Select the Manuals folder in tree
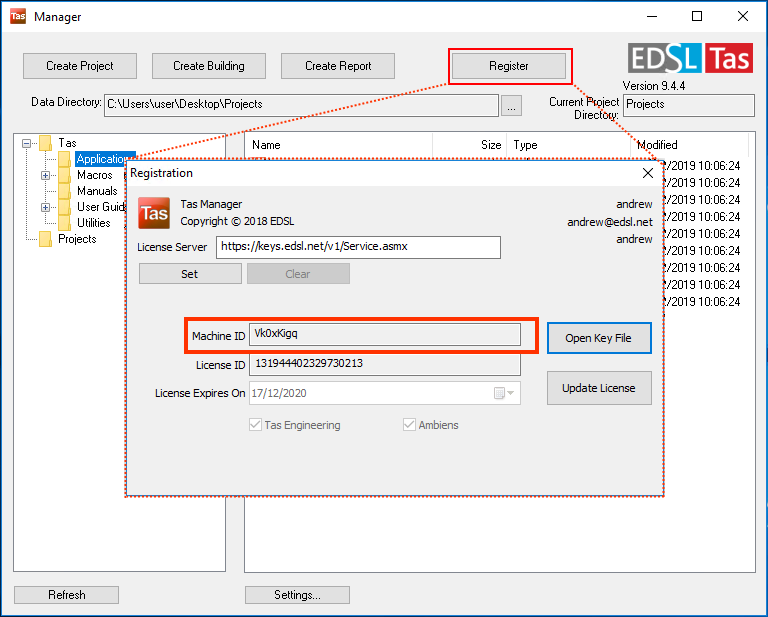Screen dimensions: 768x617 click(97, 191)
